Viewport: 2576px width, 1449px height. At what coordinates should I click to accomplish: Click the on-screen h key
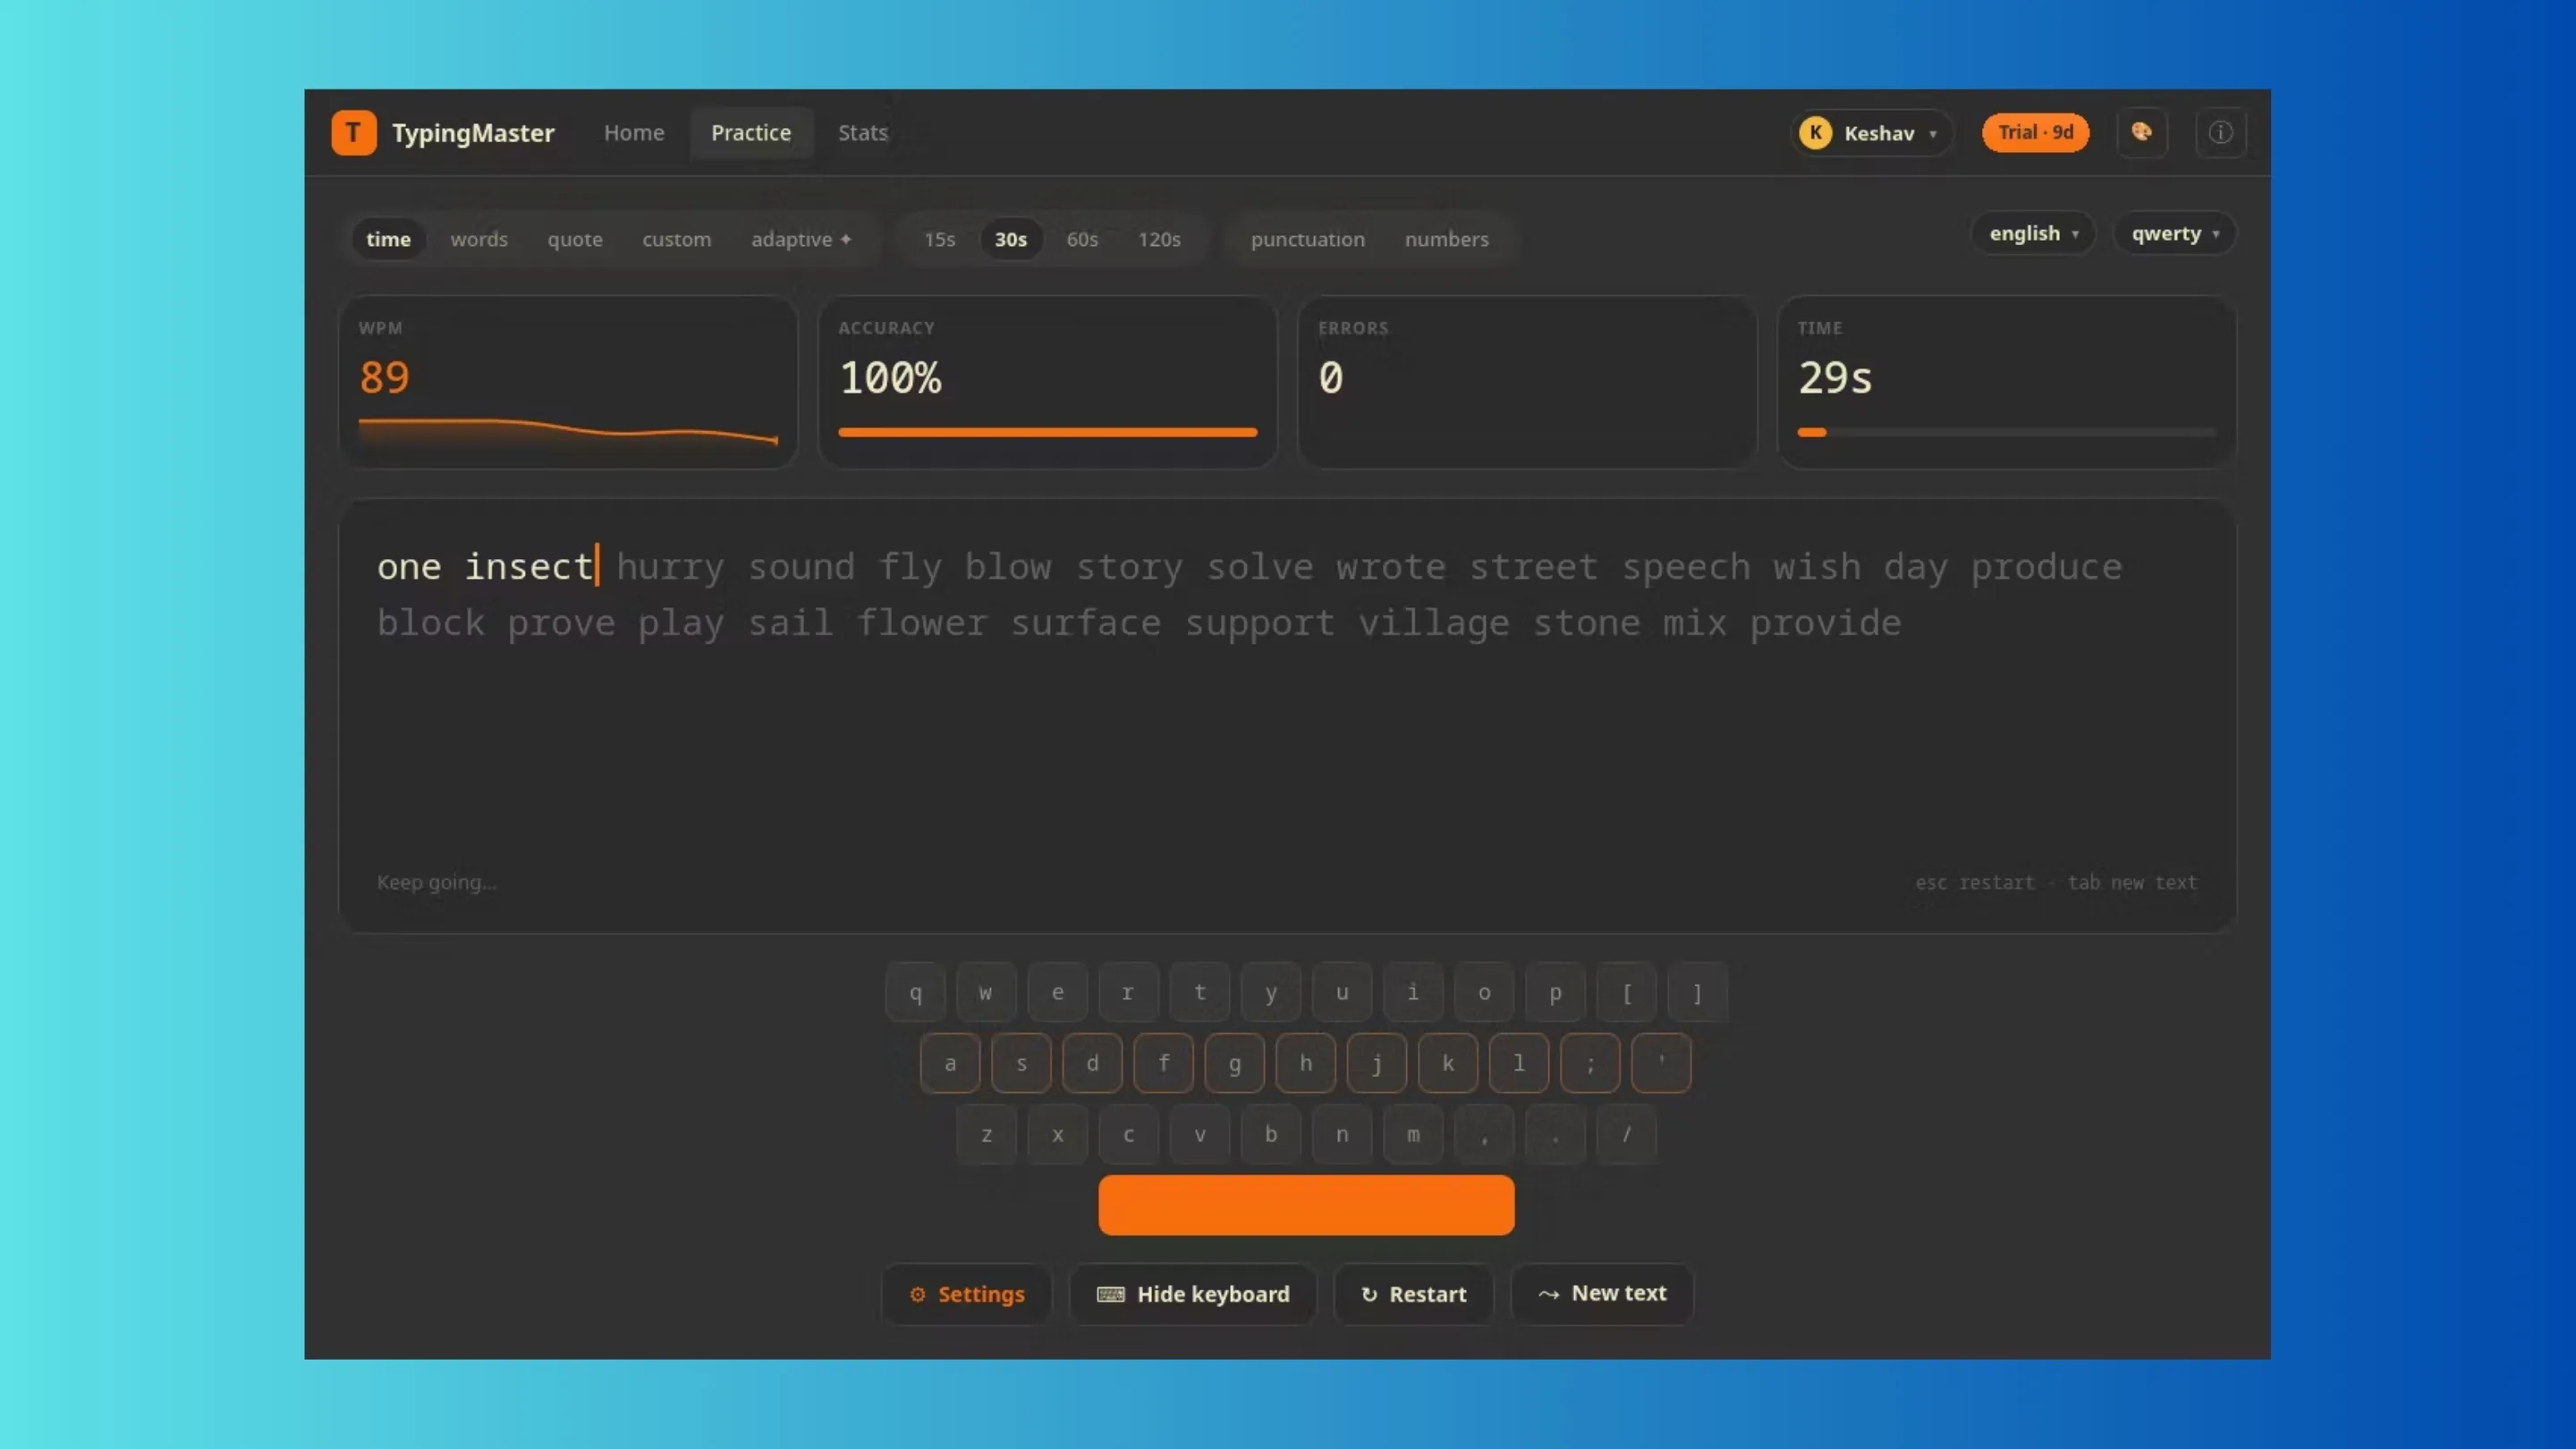1305,1063
